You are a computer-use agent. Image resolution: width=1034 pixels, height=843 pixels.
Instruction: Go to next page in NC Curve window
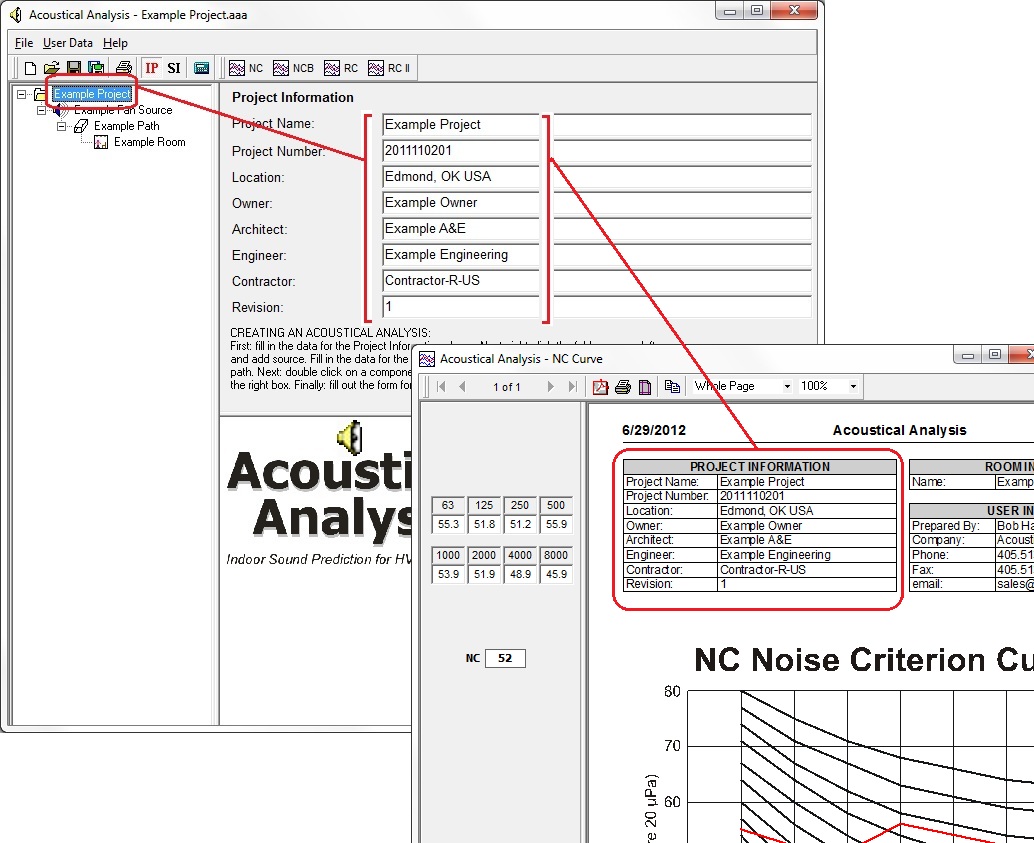pos(551,387)
